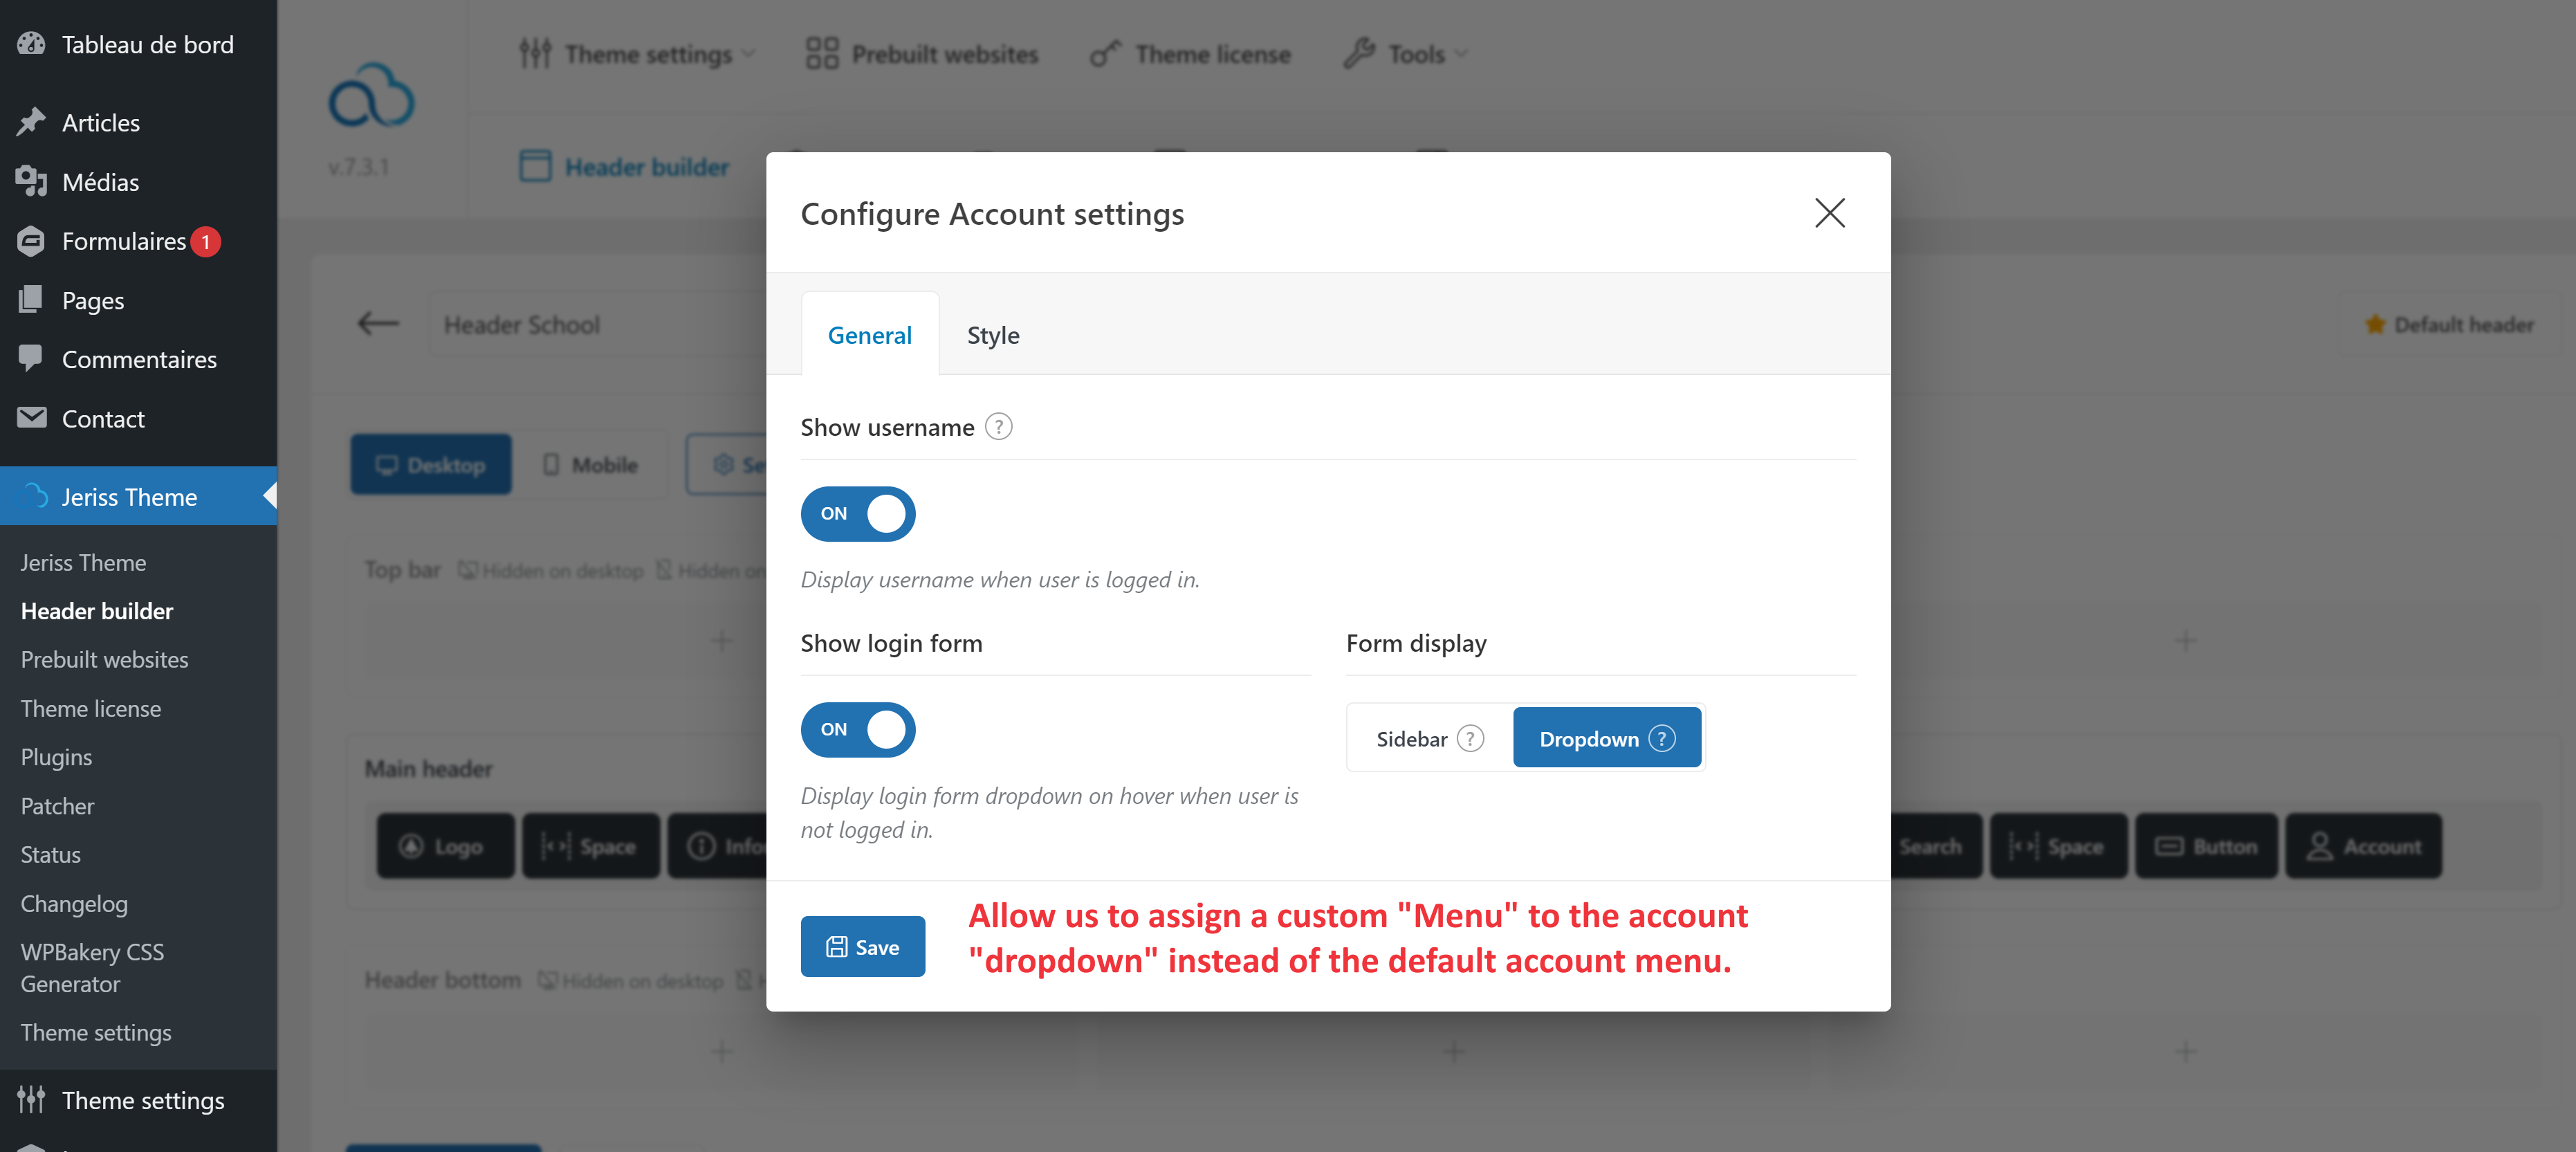Viewport: 2576px width, 1152px height.
Task: Switch to the General tab
Action: pyautogui.click(x=869, y=334)
